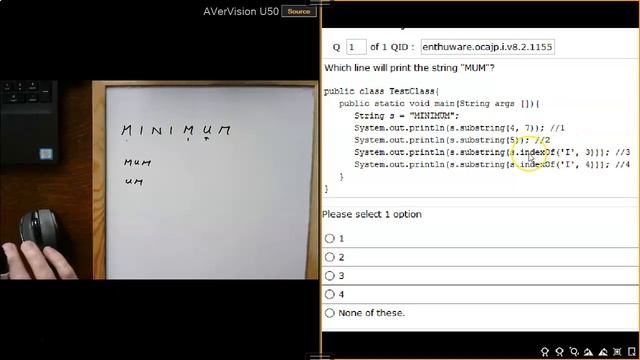Click the question text 'Which line will print the string "MUM"?'
The width and height of the screenshot is (640, 360).
pos(409,68)
